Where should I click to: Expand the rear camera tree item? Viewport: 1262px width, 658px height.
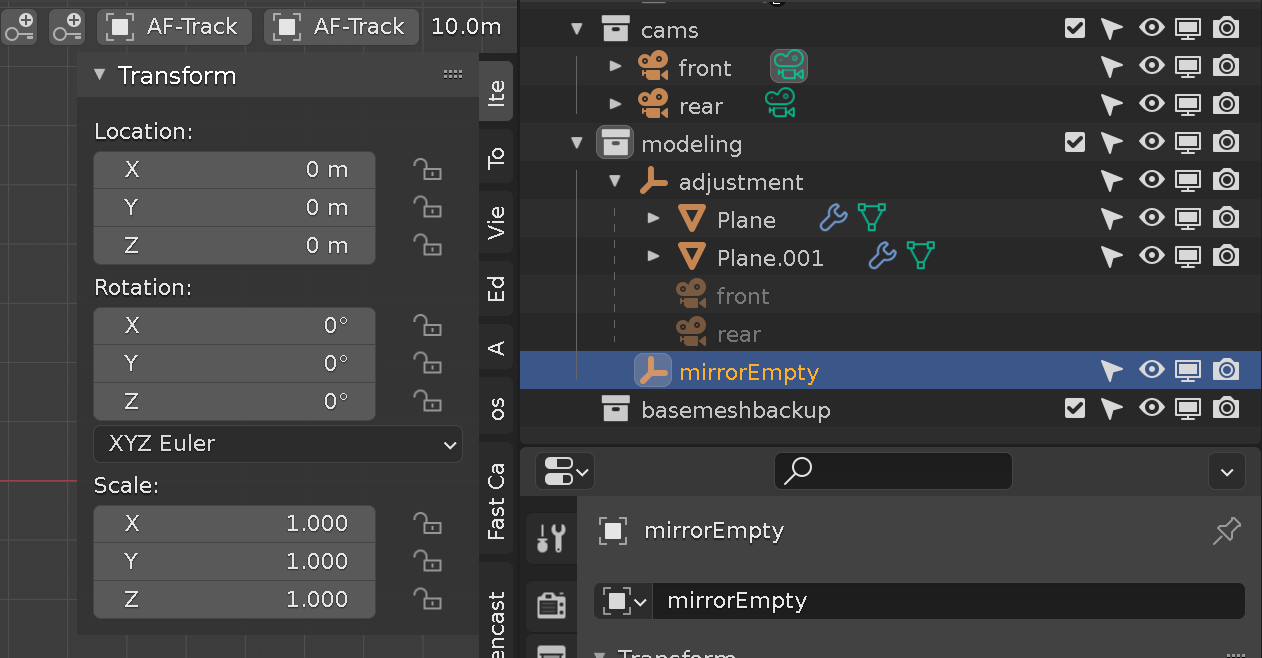[616, 105]
